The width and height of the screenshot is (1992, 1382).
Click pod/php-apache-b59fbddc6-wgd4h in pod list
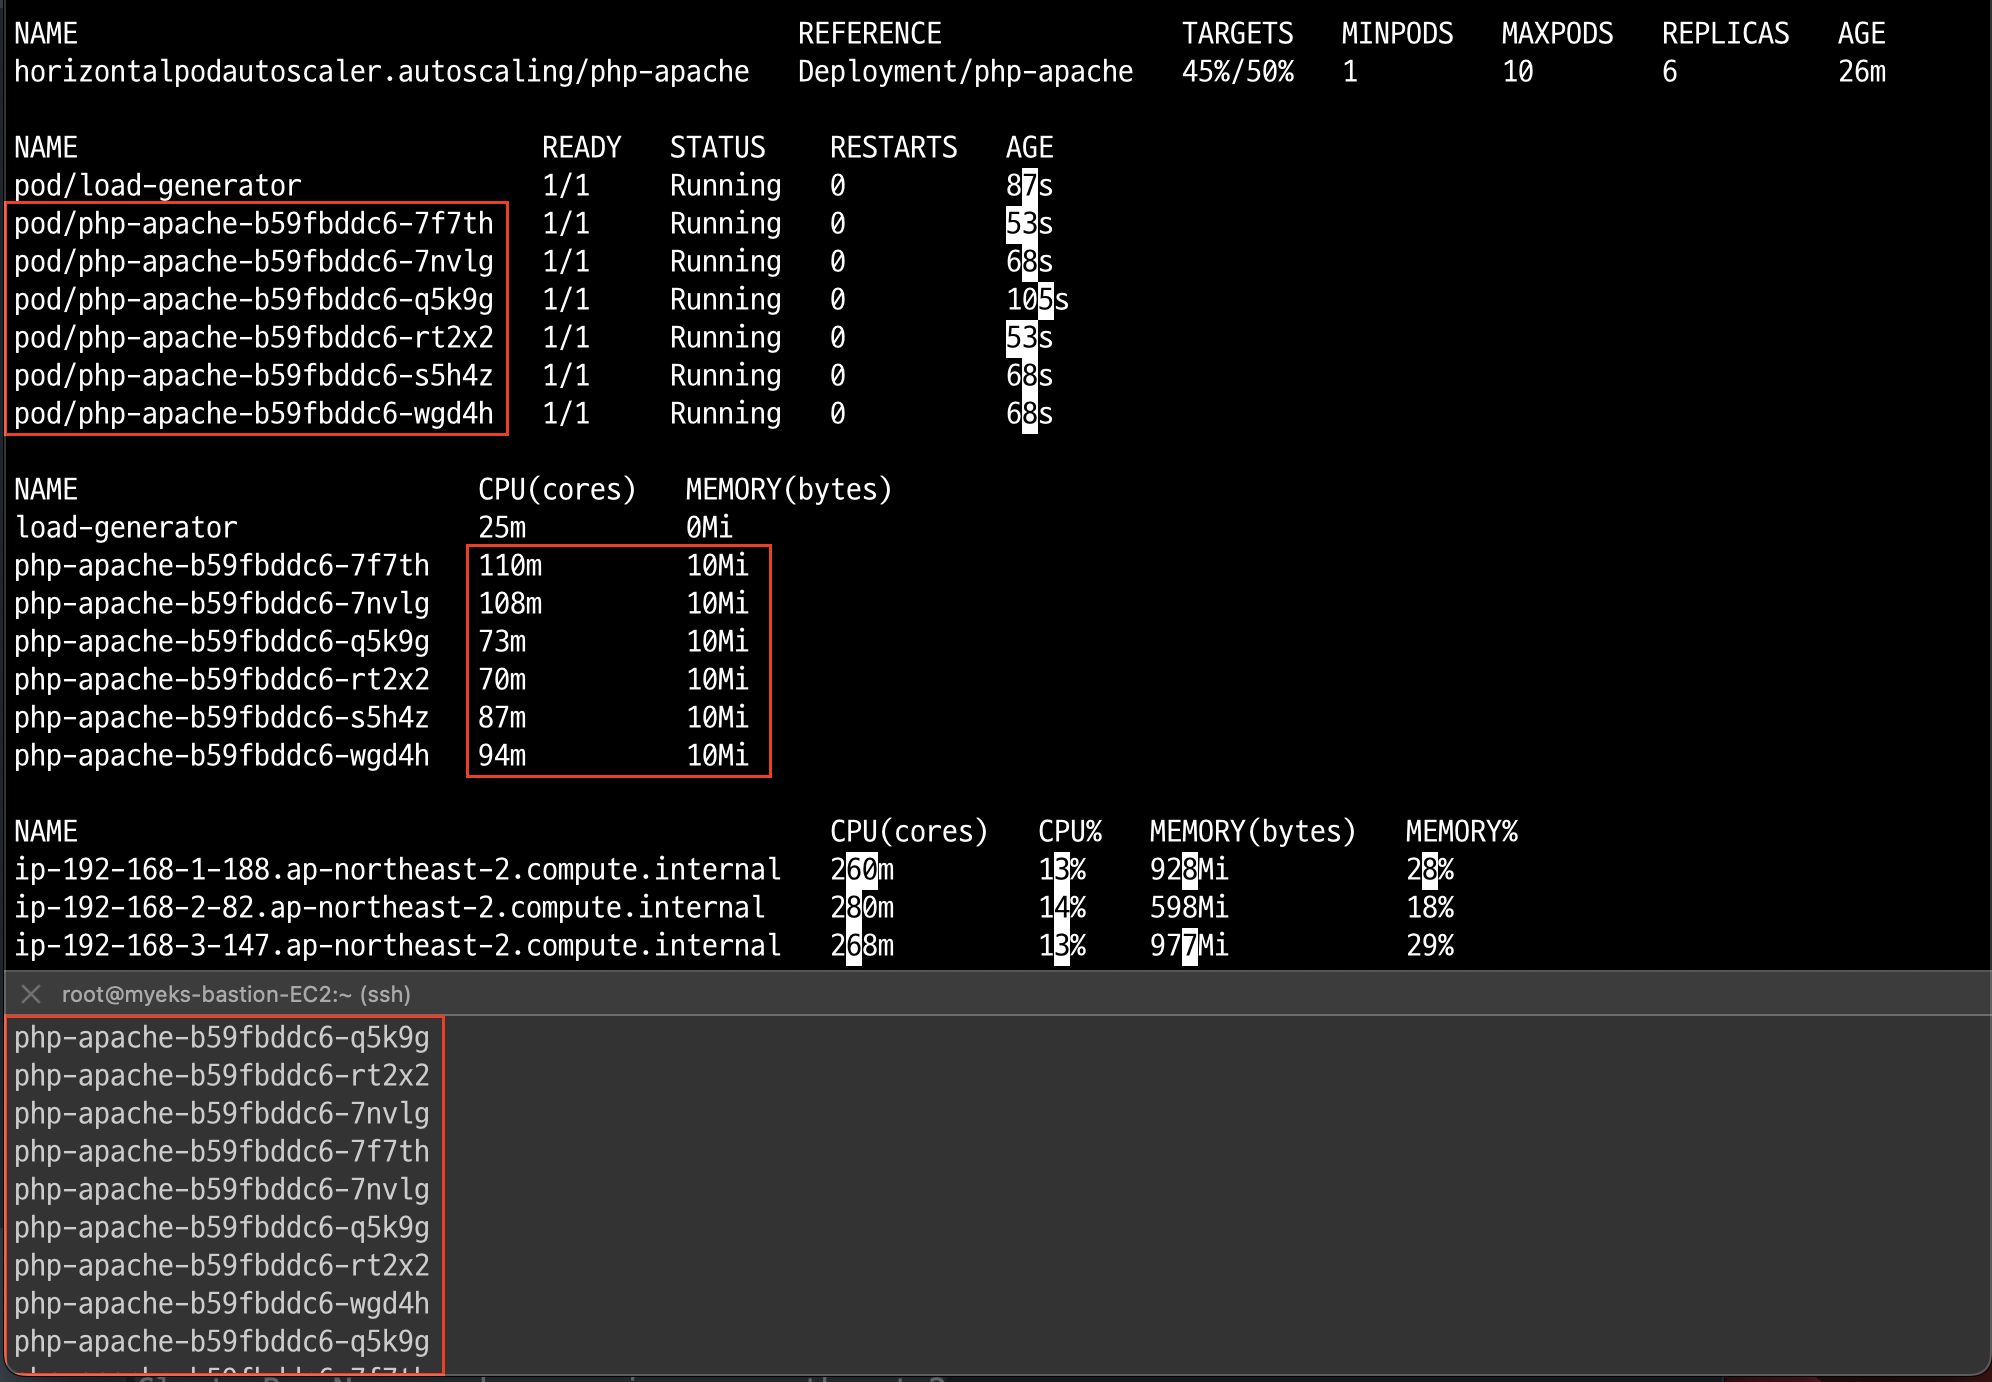253,414
